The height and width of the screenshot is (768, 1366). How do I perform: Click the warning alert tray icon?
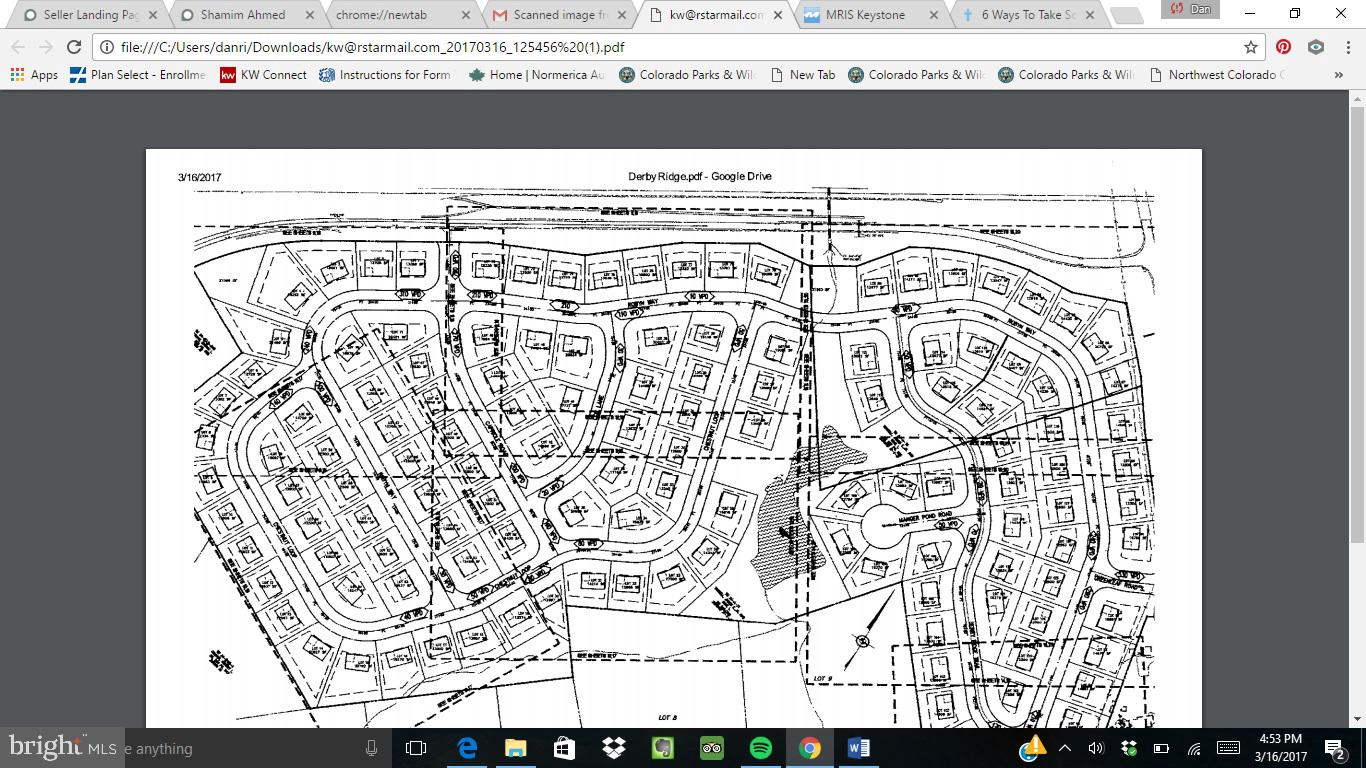1032,747
